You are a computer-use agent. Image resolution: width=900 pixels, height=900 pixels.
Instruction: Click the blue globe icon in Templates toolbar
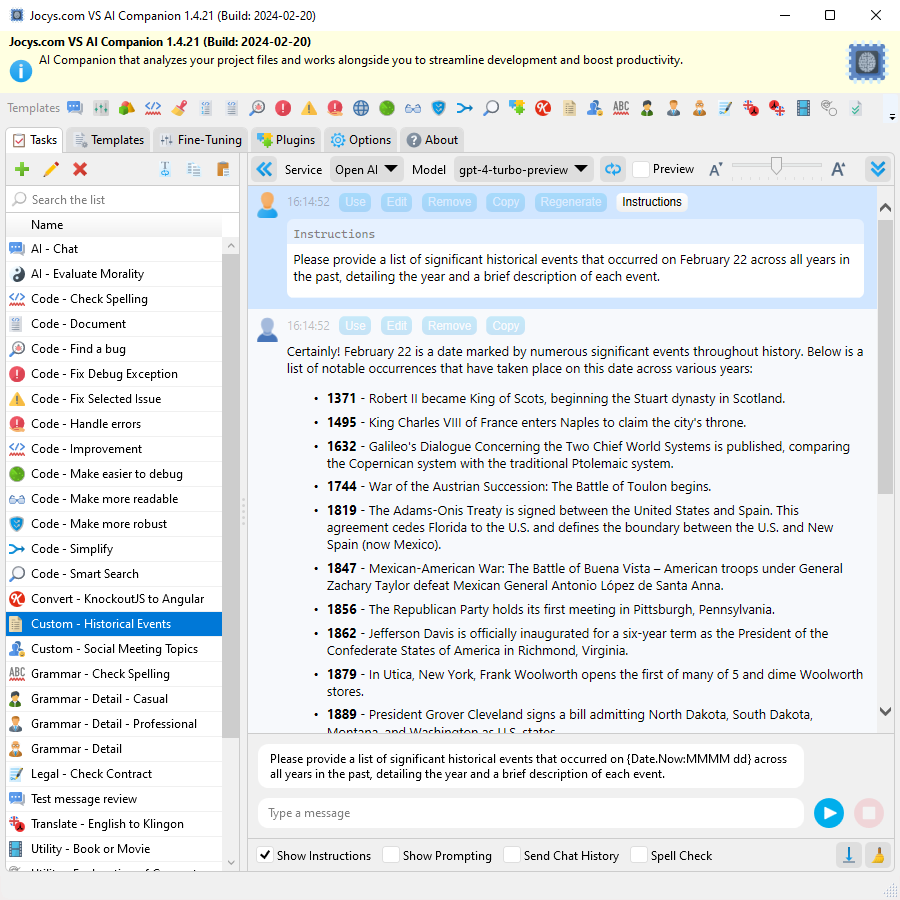[361, 108]
